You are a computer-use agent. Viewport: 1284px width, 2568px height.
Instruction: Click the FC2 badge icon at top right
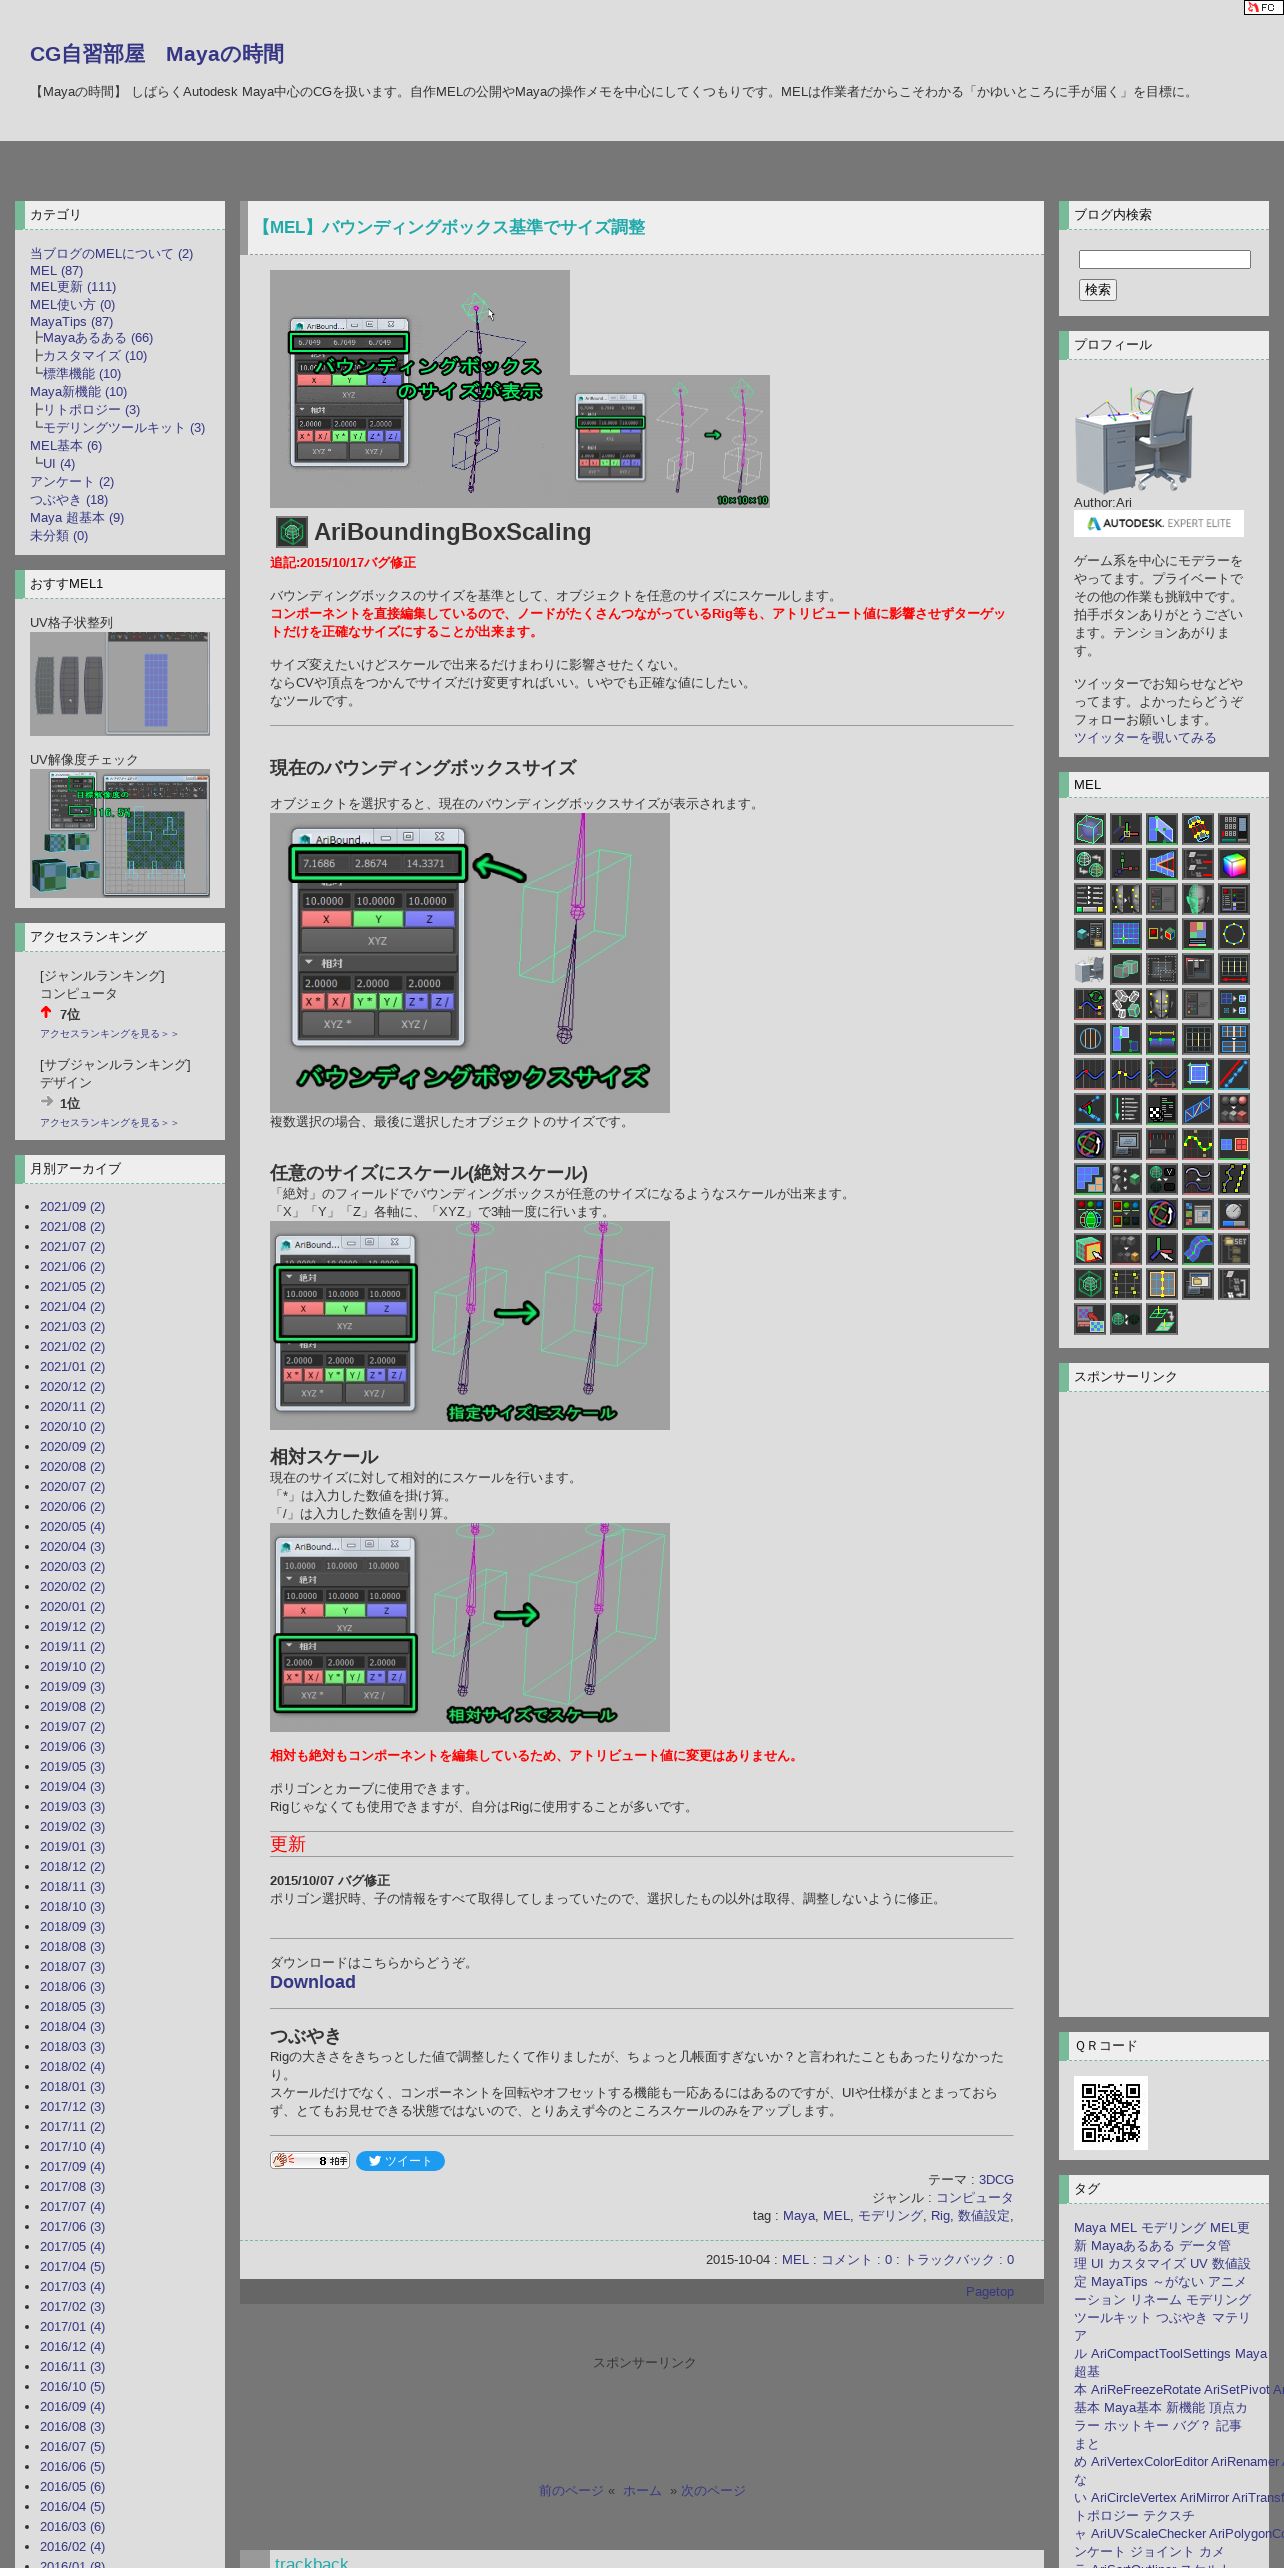pyautogui.click(x=1262, y=7)
